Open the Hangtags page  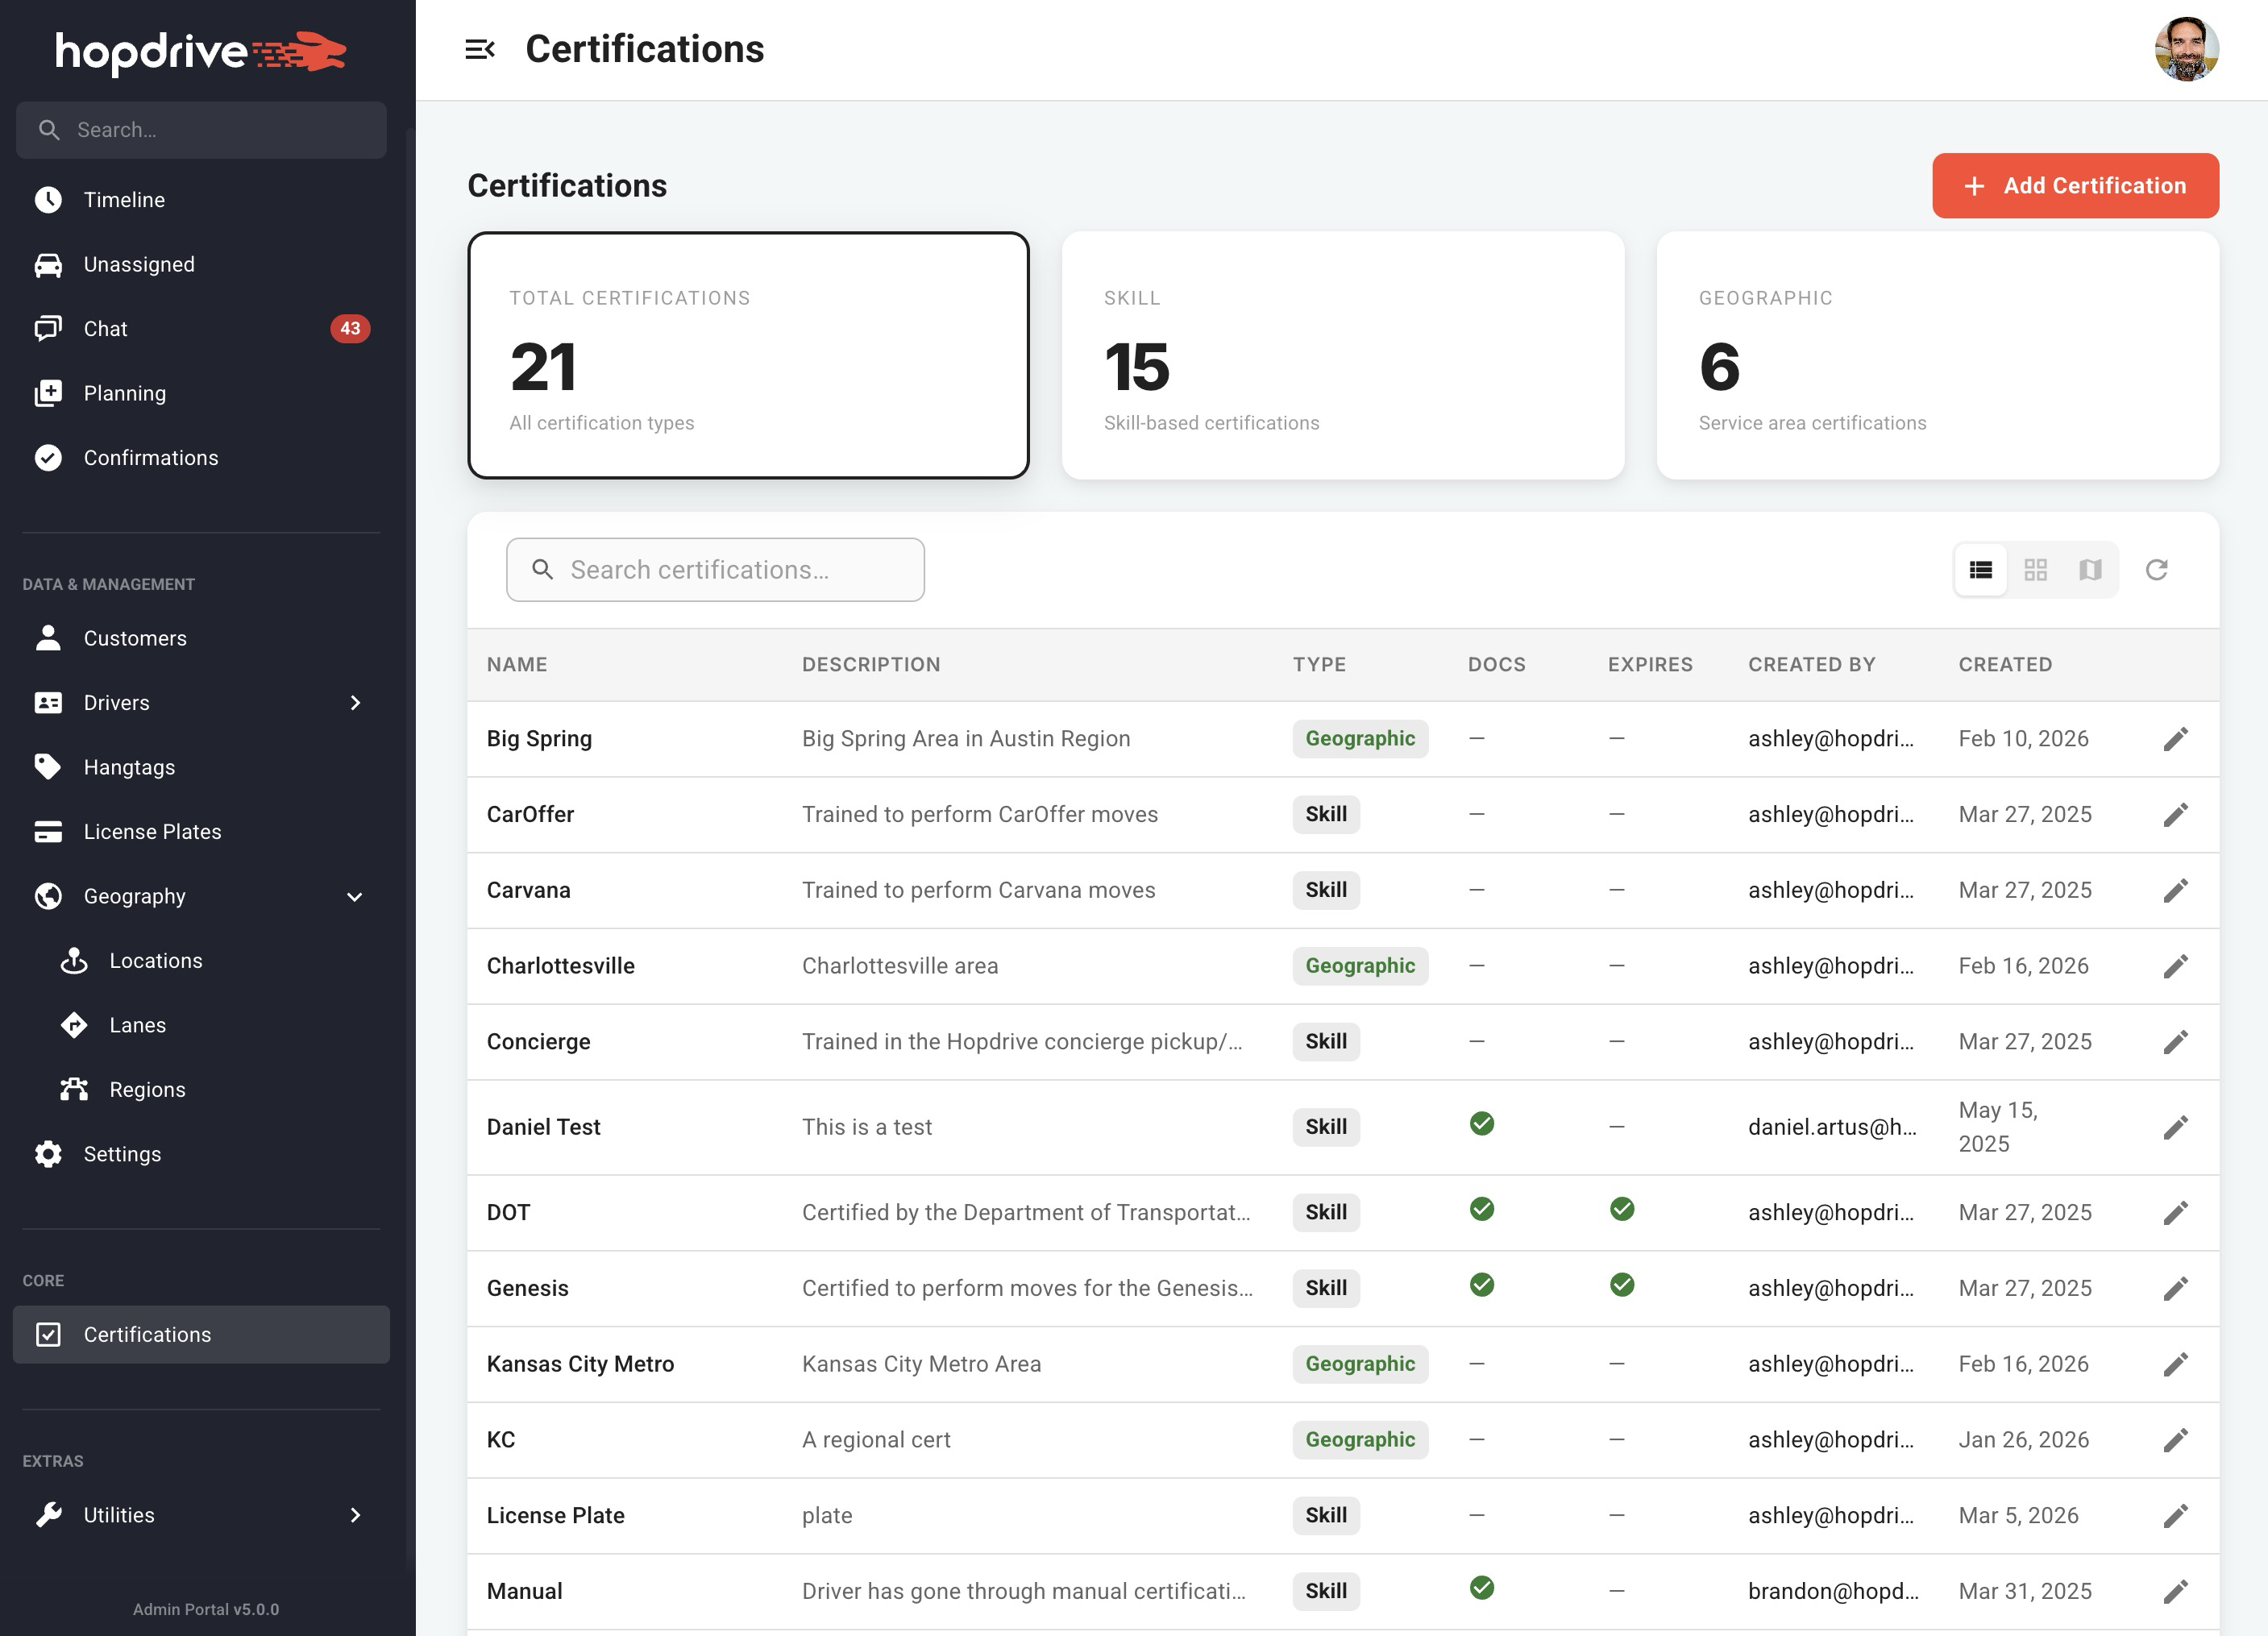130,767
